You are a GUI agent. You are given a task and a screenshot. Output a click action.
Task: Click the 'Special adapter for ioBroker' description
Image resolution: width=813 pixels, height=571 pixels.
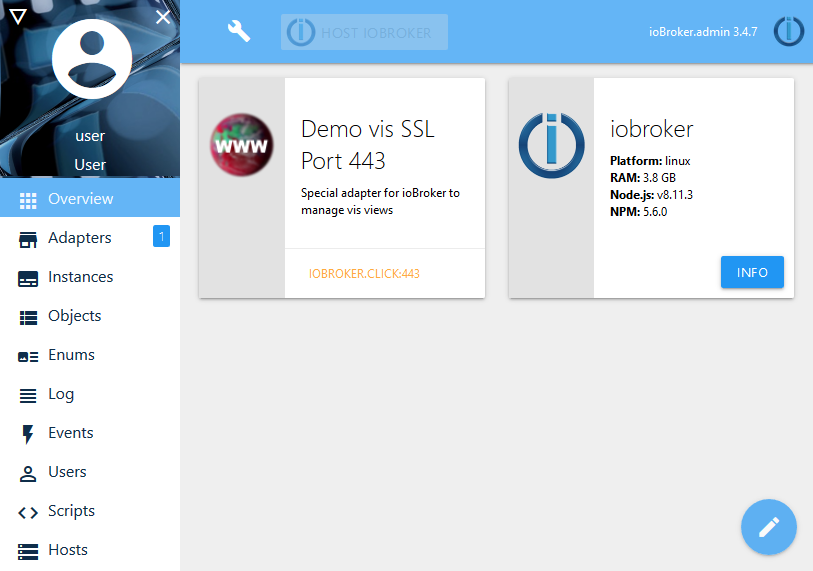tap(380, 201)
